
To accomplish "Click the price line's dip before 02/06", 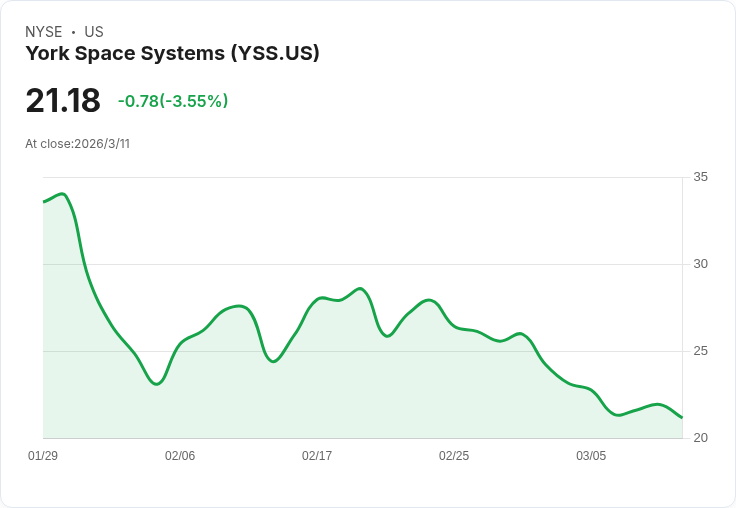I will click(157, 384).
